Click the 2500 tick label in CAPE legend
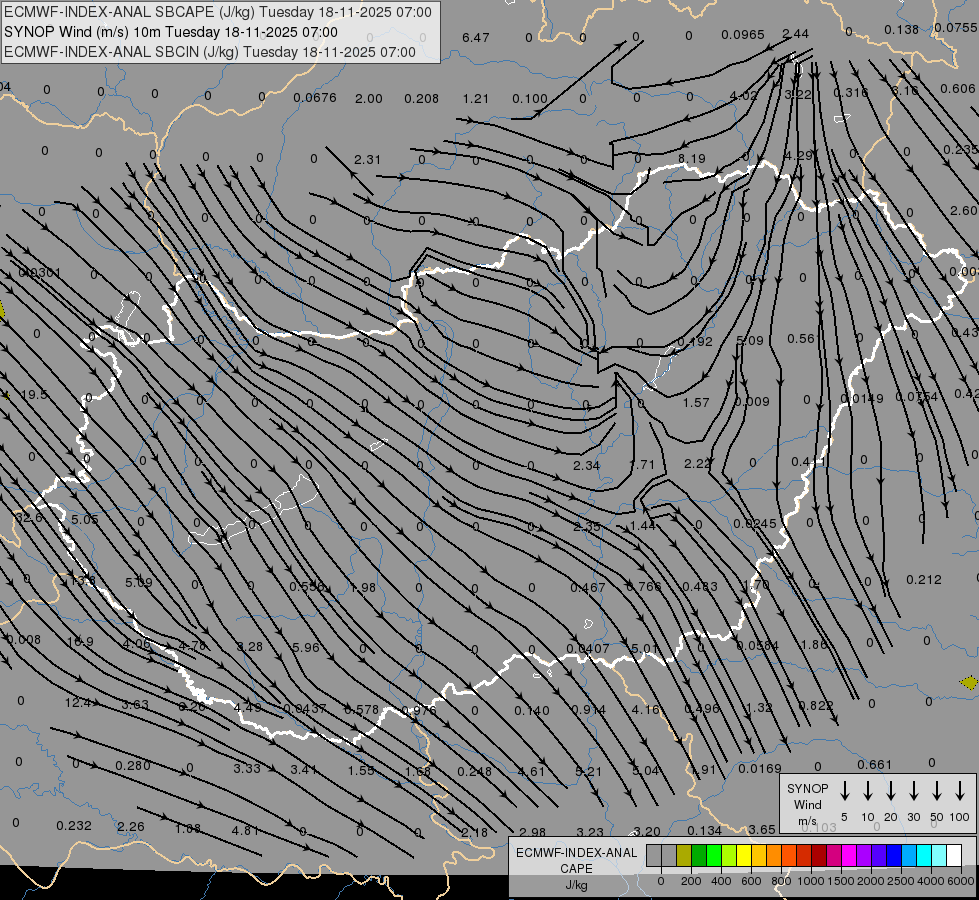979x900 pixels. (x=901, y=881)
